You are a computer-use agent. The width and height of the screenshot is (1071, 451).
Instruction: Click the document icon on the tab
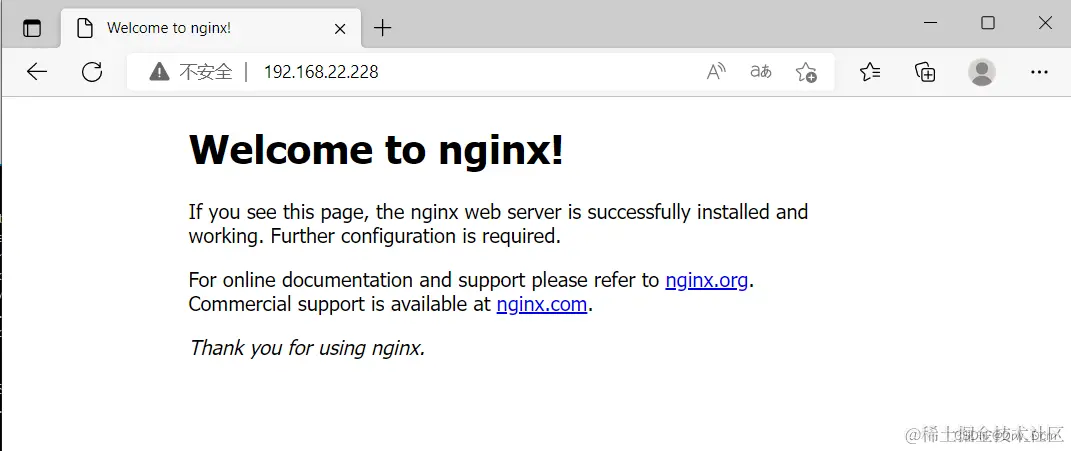(85, 29)
